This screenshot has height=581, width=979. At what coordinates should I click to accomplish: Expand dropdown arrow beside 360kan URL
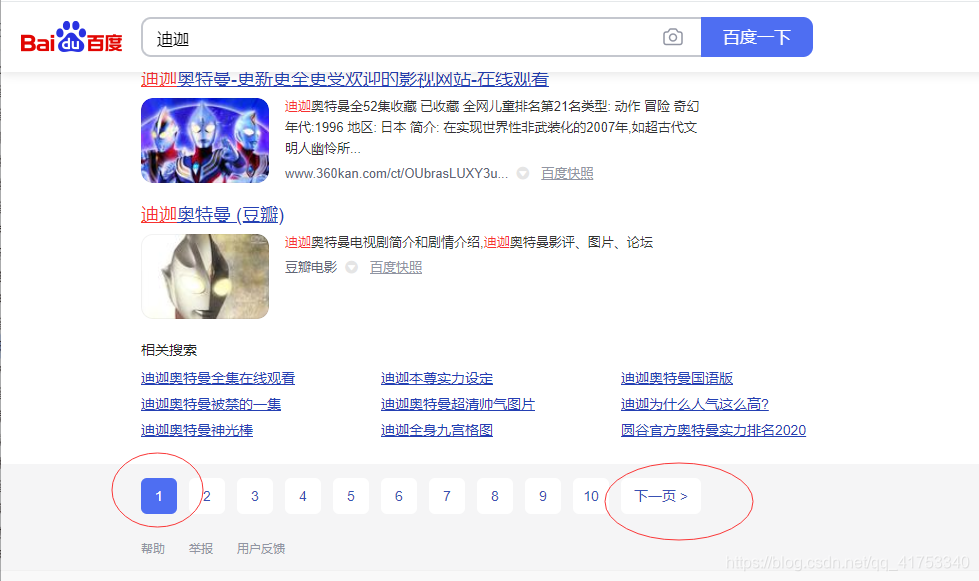tap(523, 173)
